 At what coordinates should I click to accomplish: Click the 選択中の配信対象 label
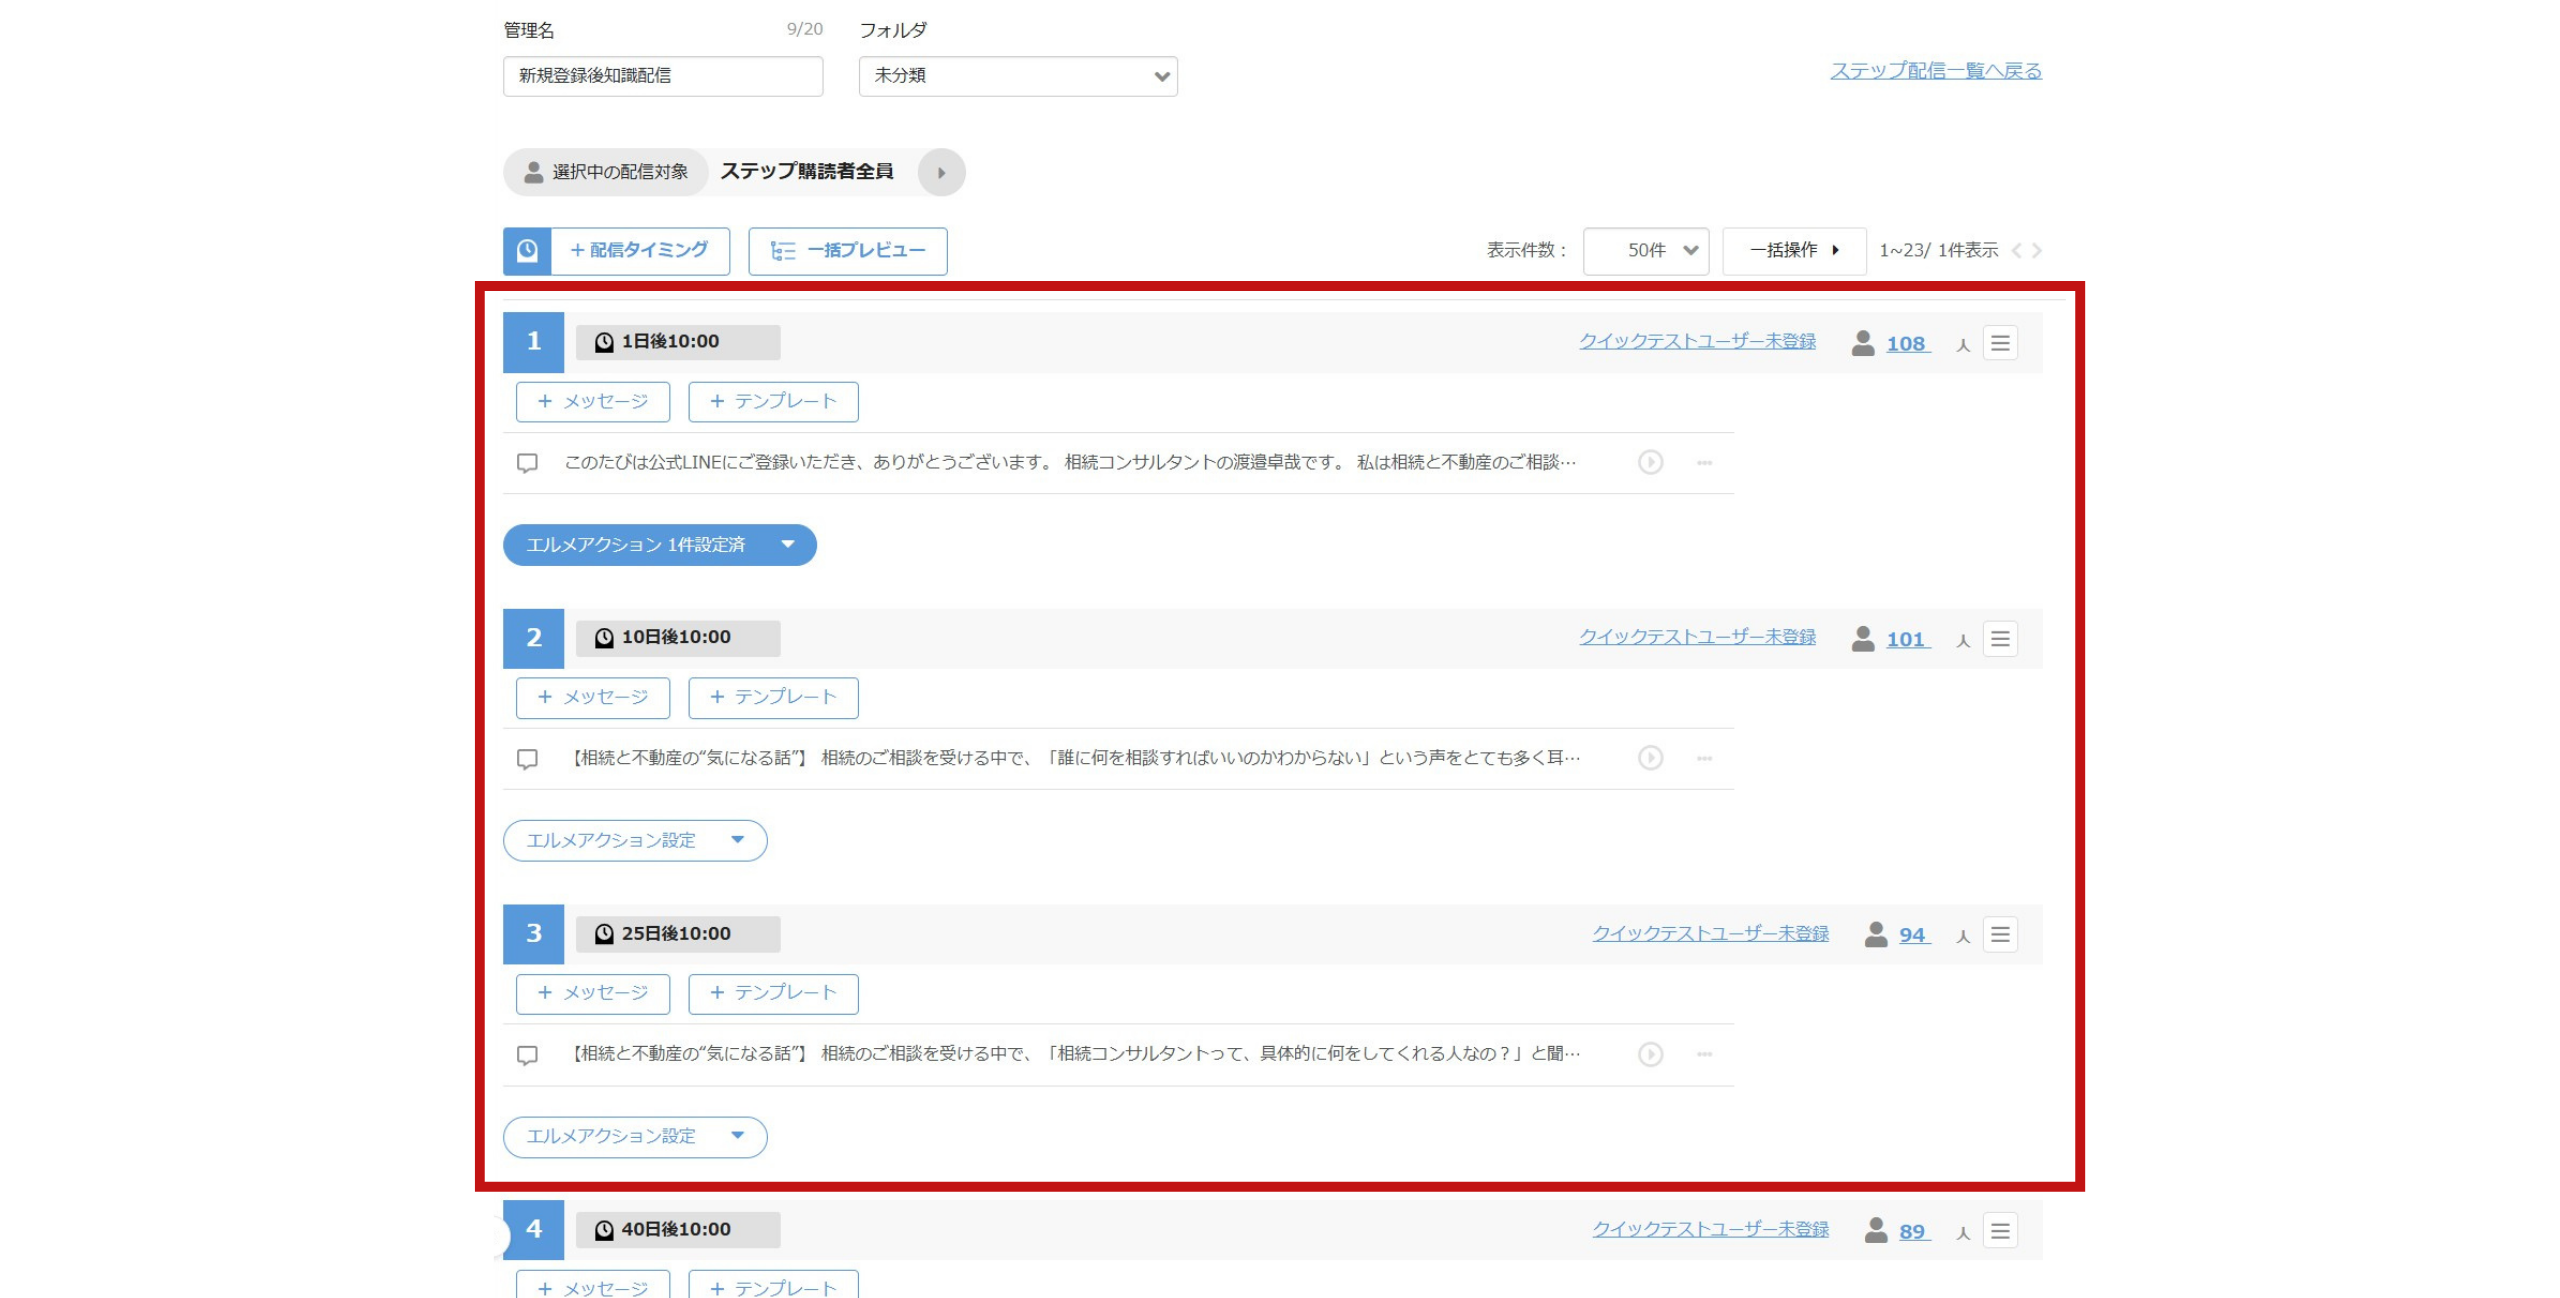[x=606, y=172]
